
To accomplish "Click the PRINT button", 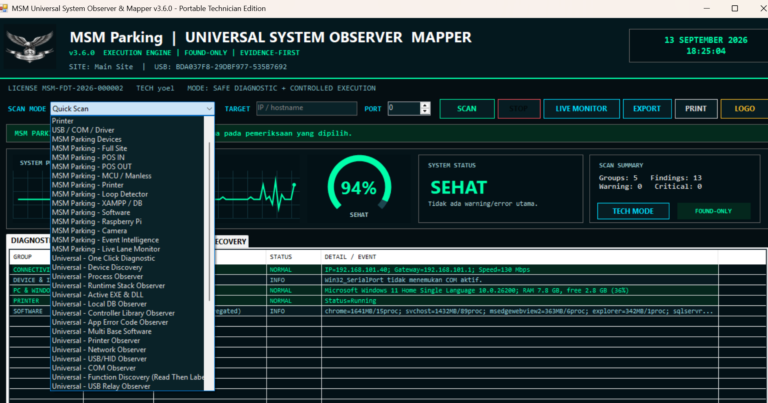I will 696,109.
